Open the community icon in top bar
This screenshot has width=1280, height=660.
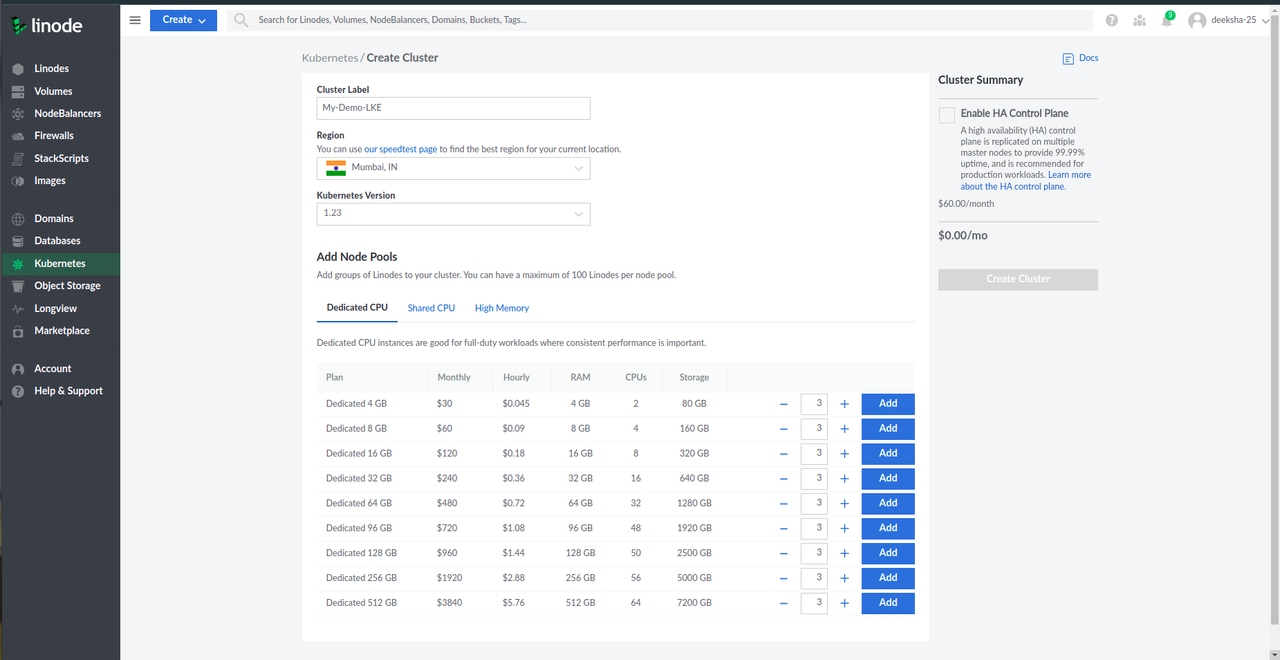[x=1139, y=20]
